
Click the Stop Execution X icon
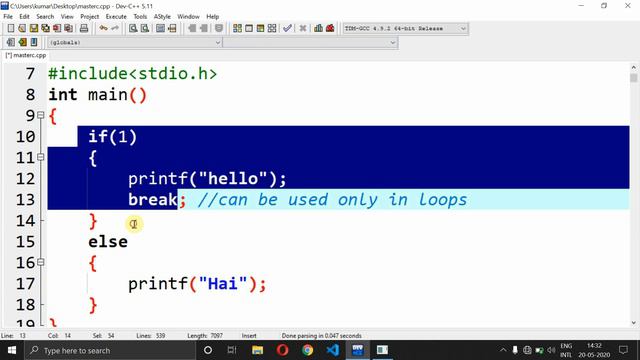[302, 28]
